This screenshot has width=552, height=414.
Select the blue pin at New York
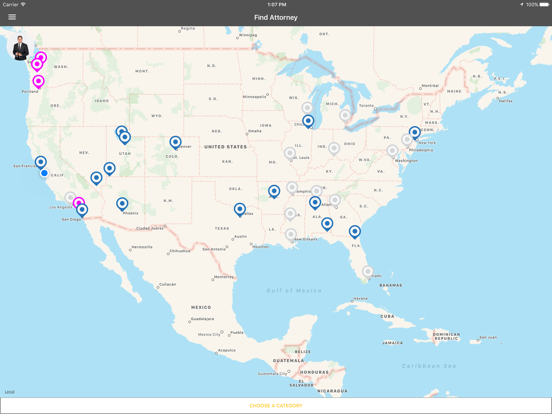[415, 133]
